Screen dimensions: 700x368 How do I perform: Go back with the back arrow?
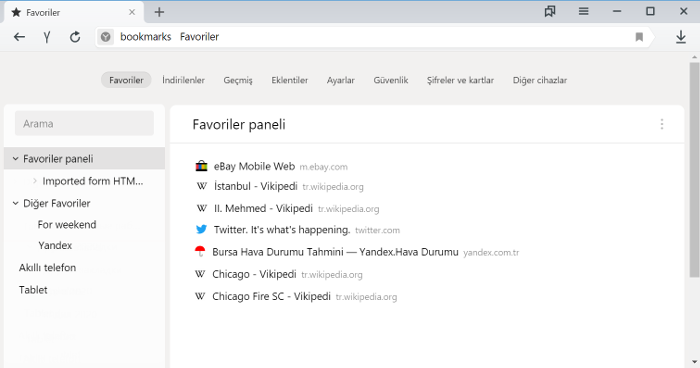click(19, 37)
